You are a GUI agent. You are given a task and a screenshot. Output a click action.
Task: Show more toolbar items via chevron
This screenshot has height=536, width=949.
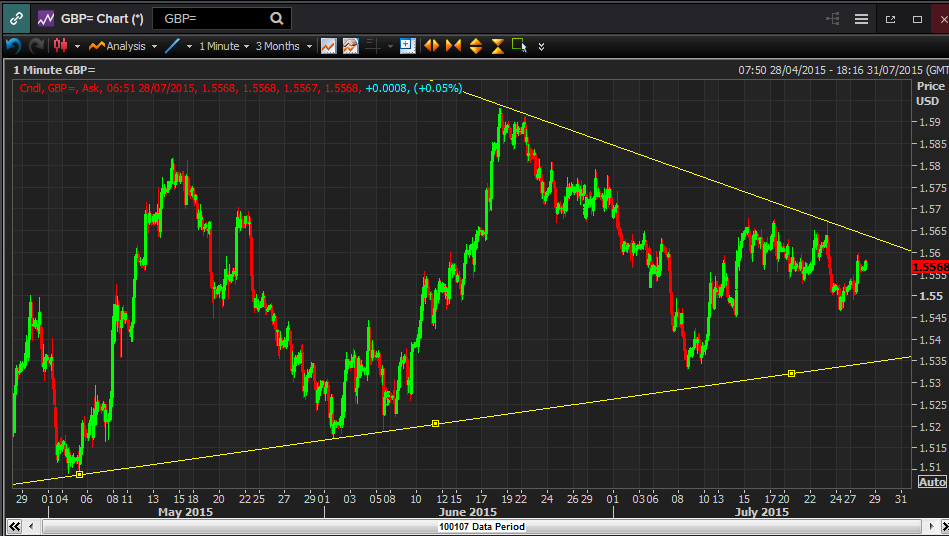(541, 47)
